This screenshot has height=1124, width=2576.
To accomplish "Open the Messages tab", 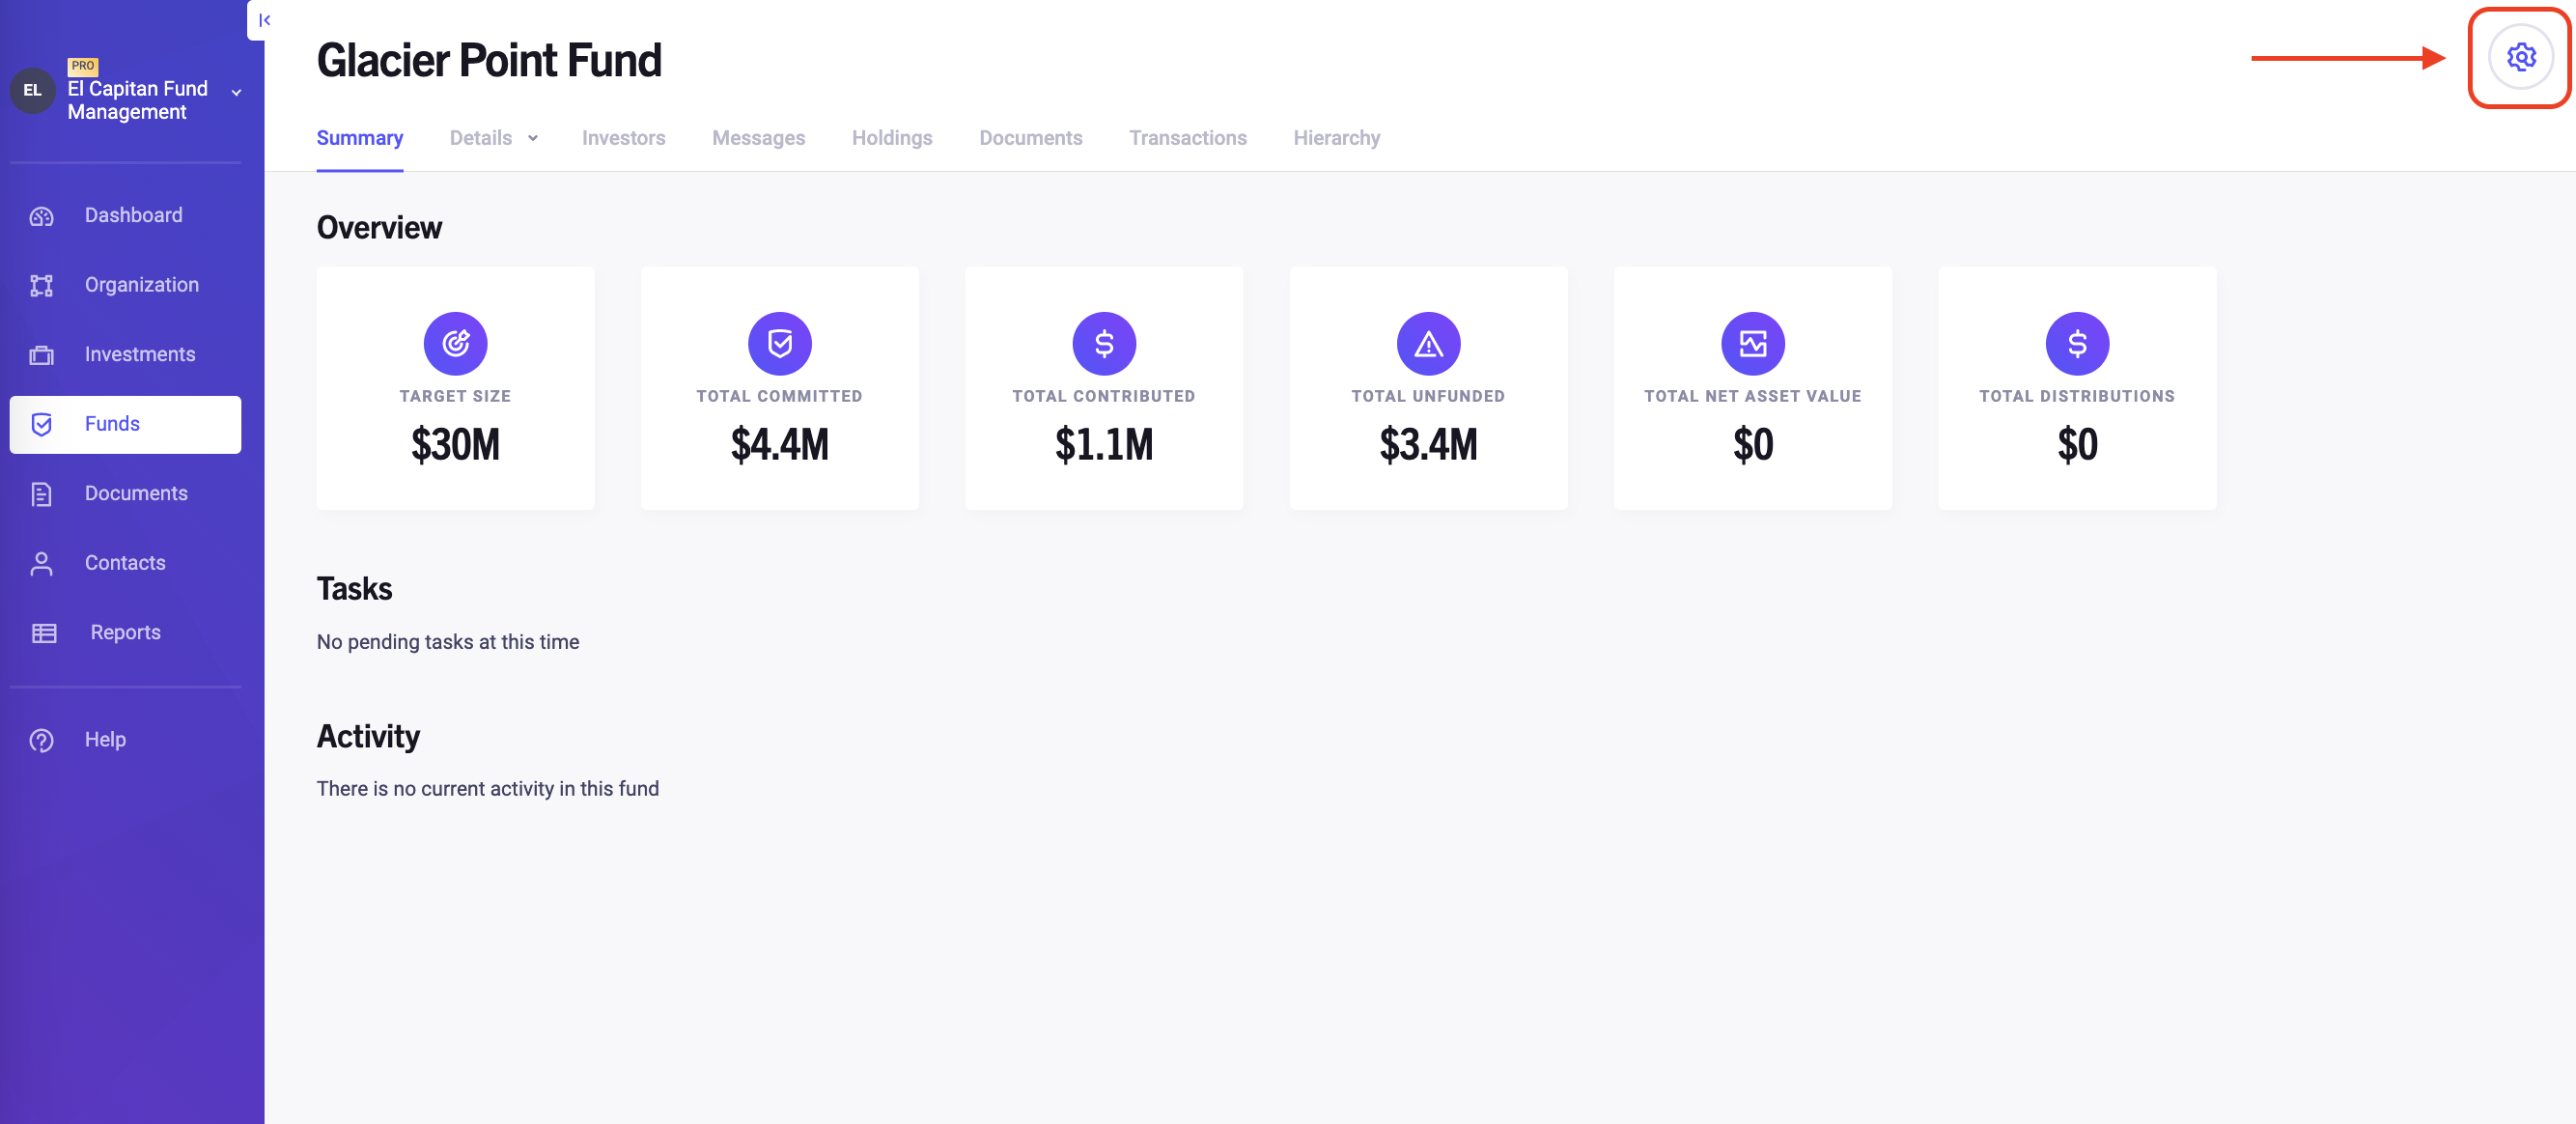I will (x=758, y=138).
